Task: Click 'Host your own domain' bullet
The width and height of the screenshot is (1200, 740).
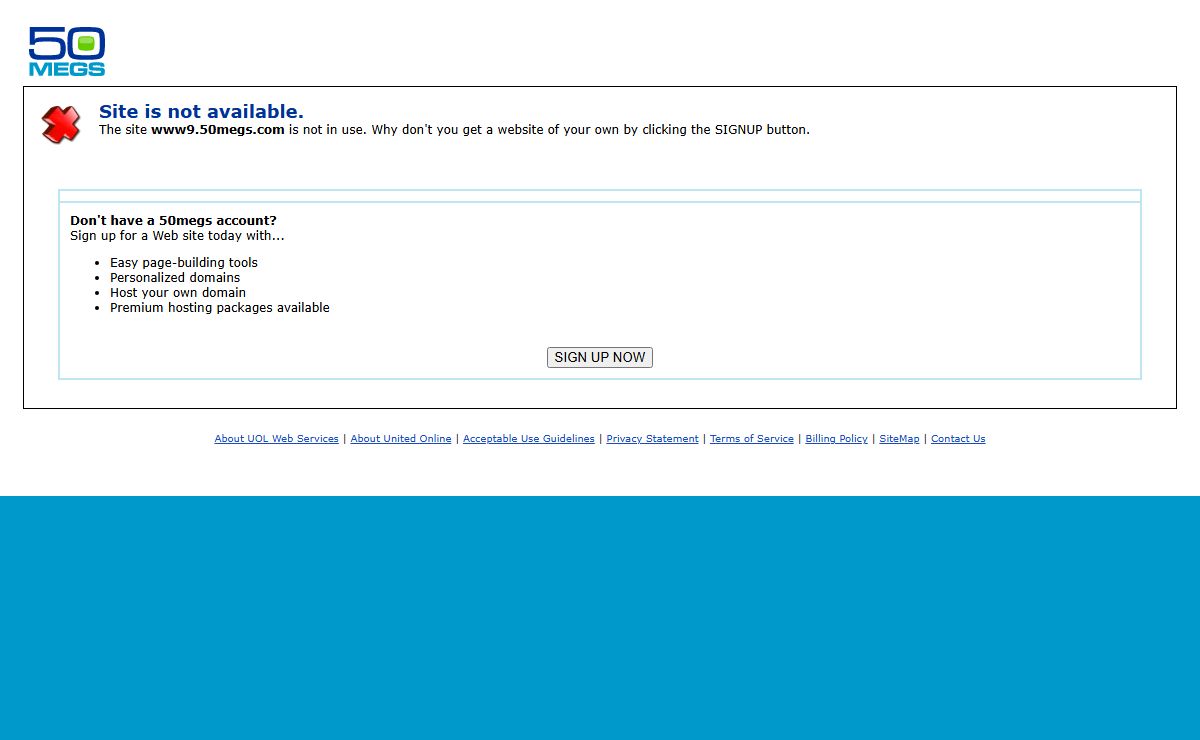Action: click(178, 293)
